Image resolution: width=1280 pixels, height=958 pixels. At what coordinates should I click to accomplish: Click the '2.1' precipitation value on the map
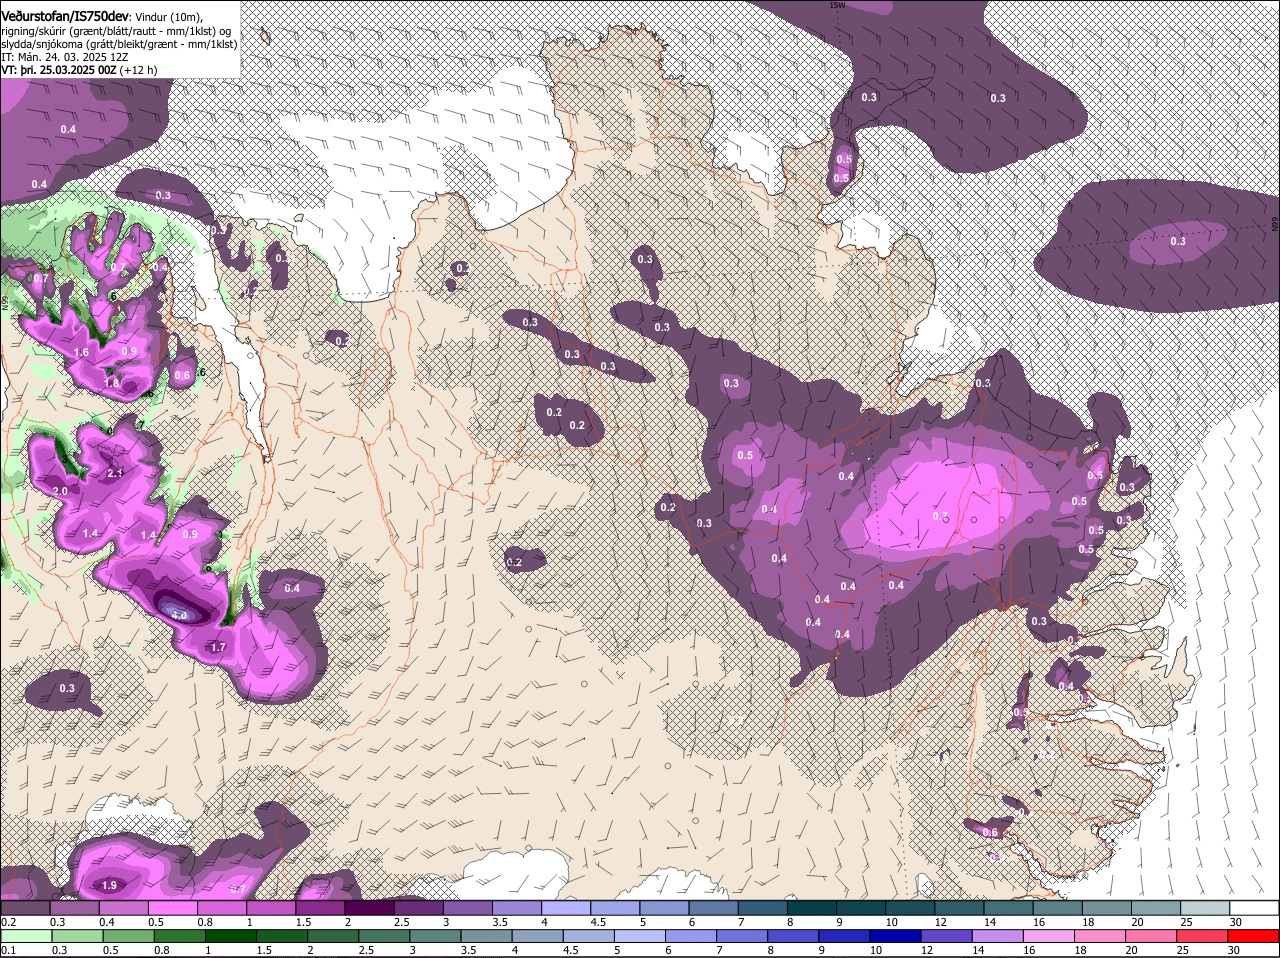coord(115,473)
